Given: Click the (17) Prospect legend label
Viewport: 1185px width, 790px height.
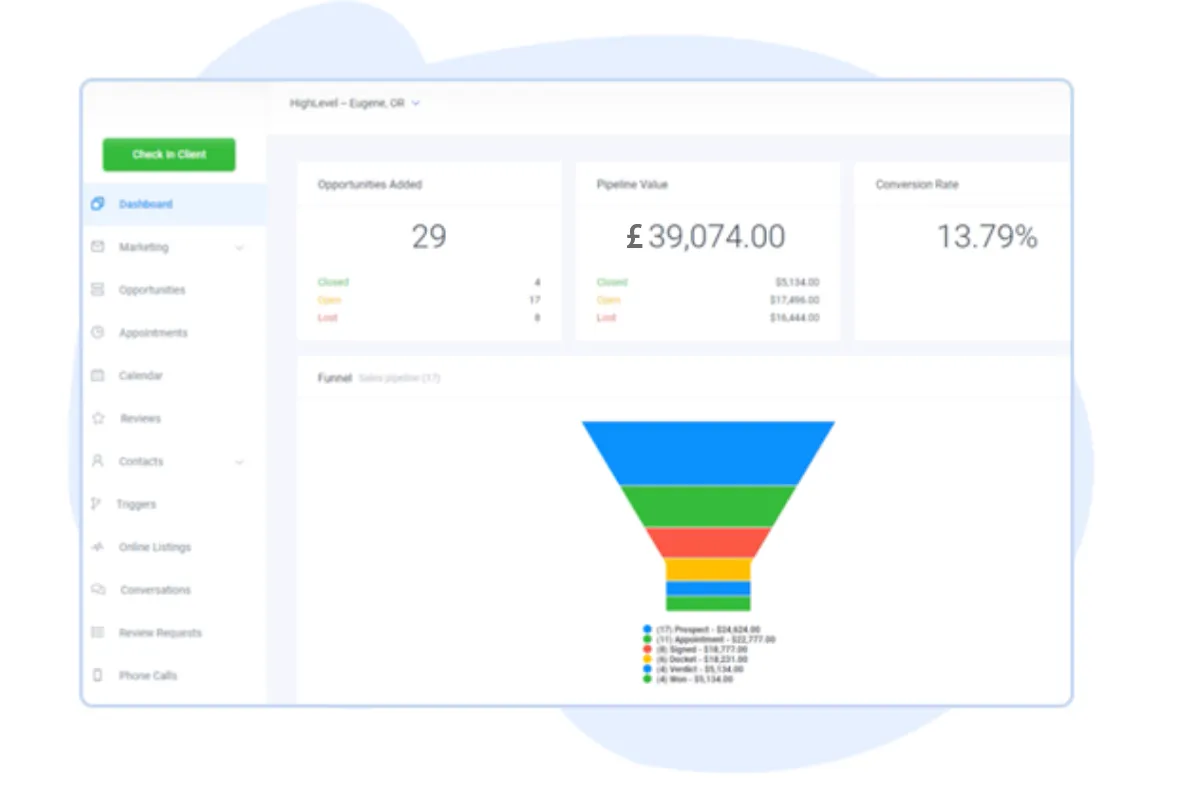Looking at the screenshot, I should [708, 629].
